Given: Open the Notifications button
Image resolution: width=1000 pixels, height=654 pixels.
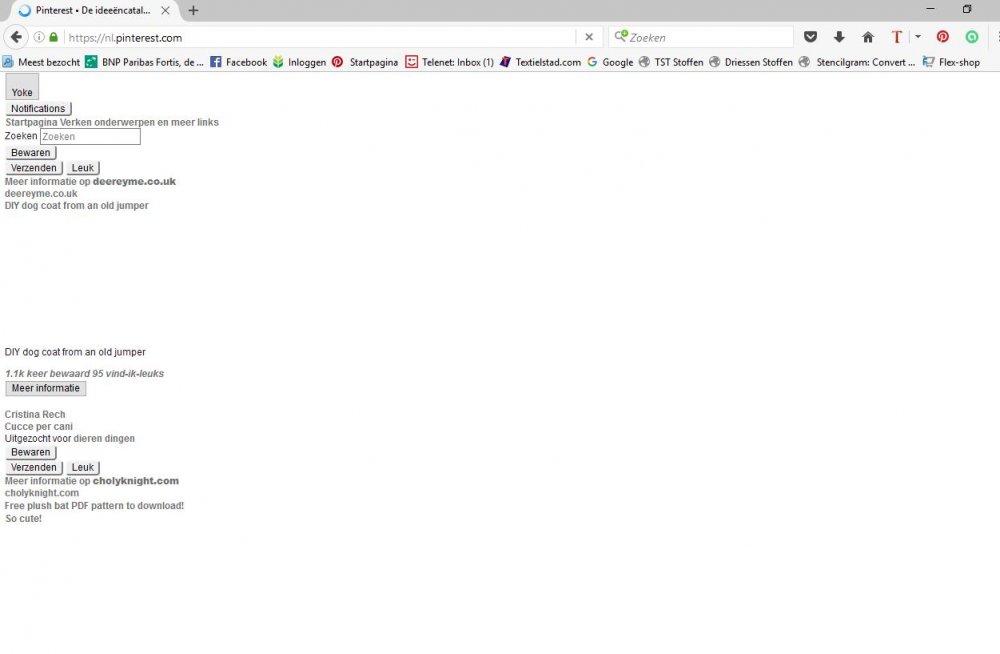Looking at the screenshot, I should (38, 108).
